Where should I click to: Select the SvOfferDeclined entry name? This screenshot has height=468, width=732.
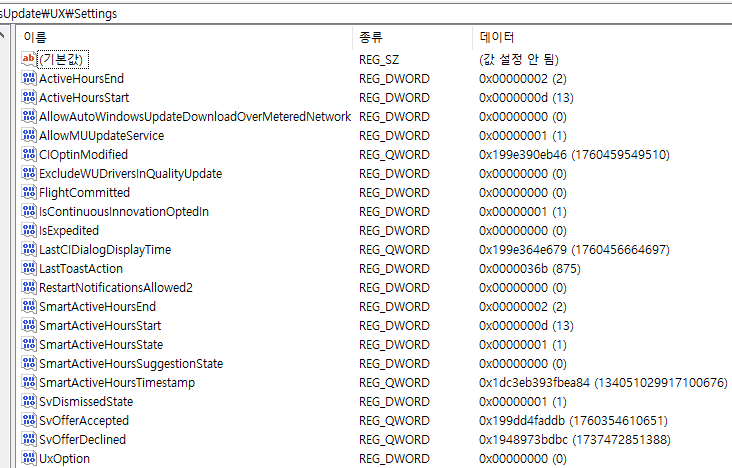[82, 440]
